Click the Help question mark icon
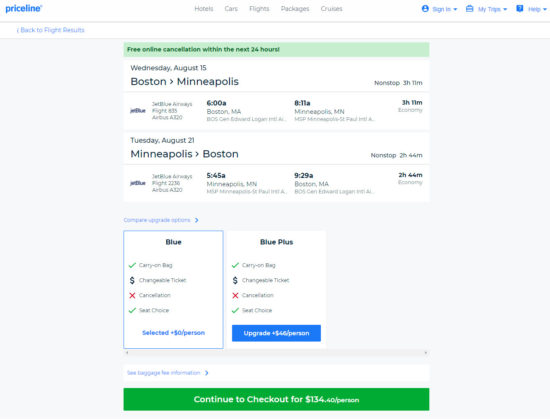This screenshot has width=550, height=419. point(519,9)
